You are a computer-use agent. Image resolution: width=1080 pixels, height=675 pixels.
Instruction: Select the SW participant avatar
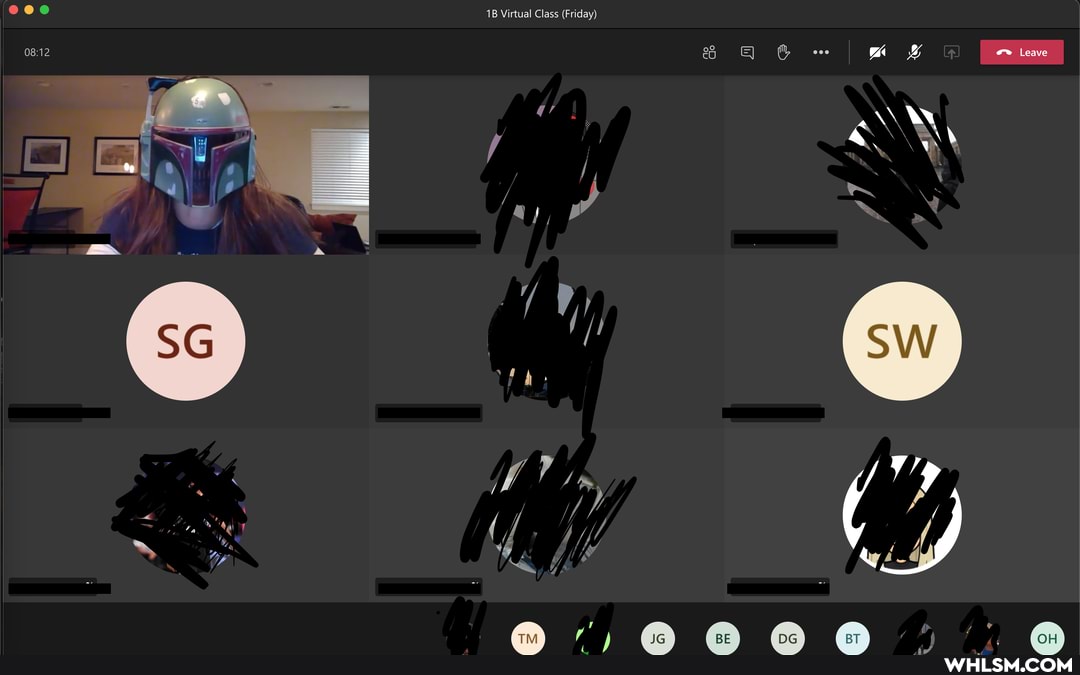pyautogui.click(x=902, y=341)
